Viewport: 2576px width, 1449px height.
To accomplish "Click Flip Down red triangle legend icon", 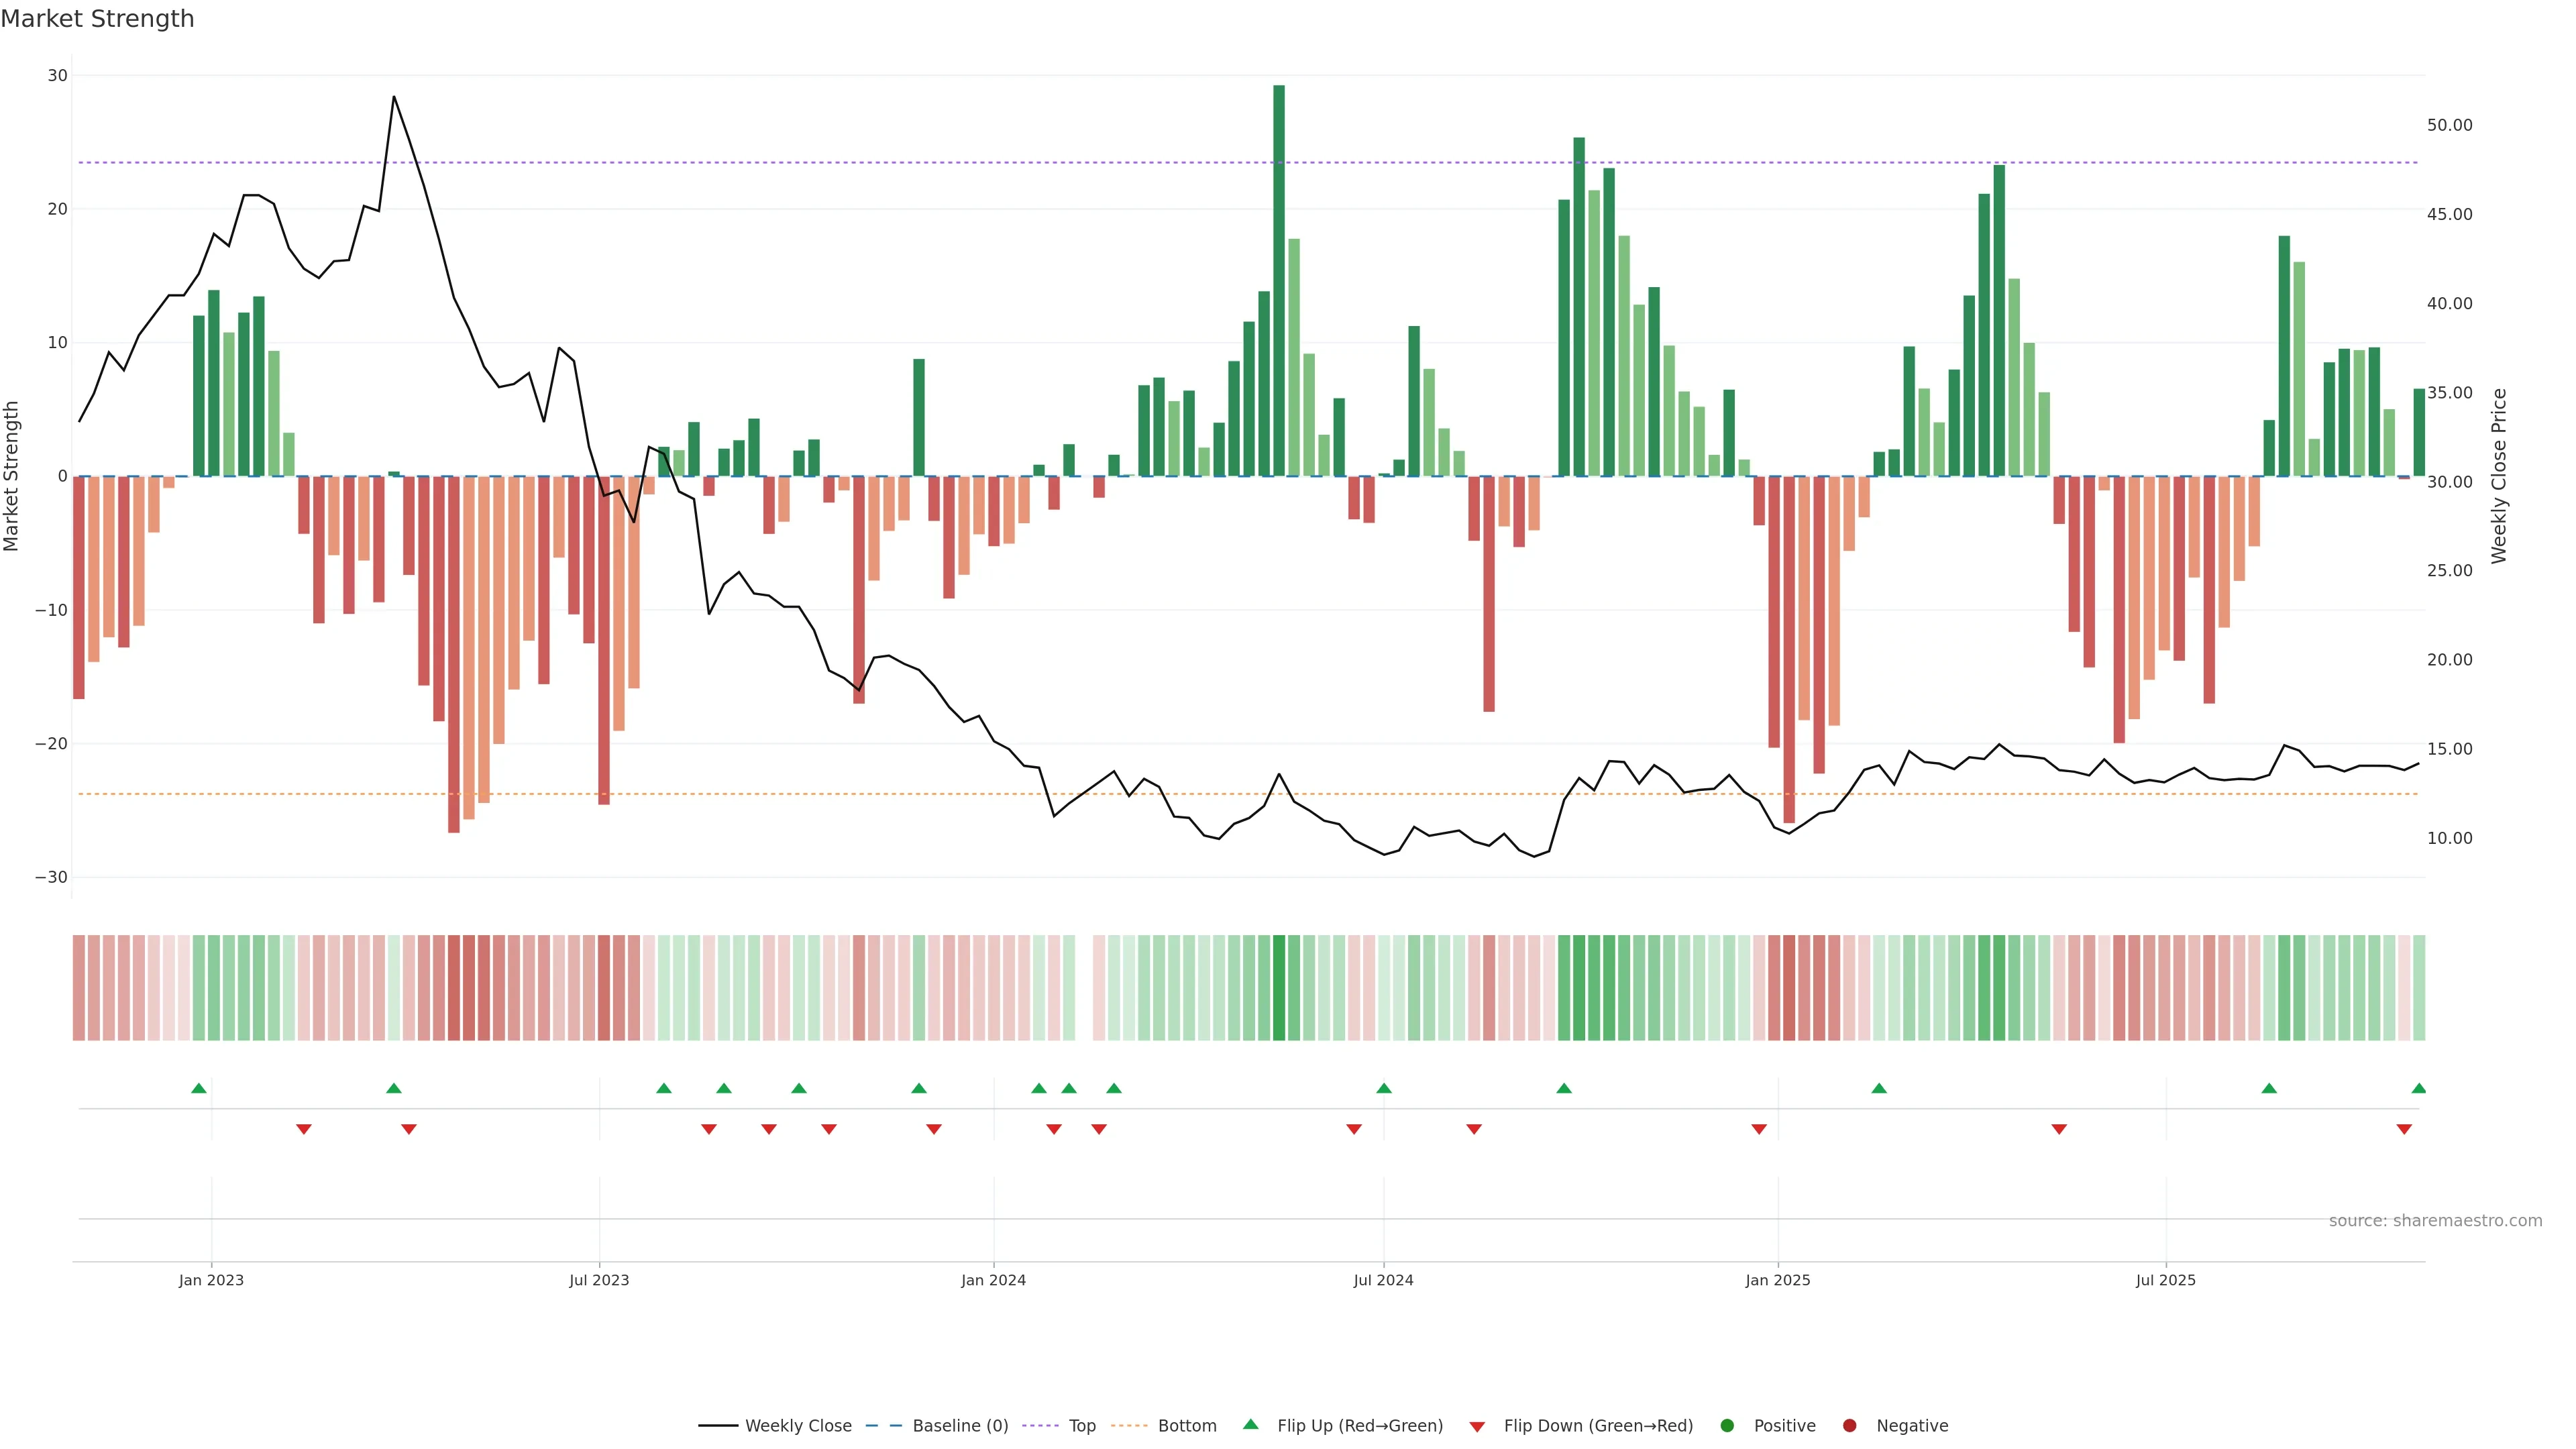I will [x=1477, y=1426].
